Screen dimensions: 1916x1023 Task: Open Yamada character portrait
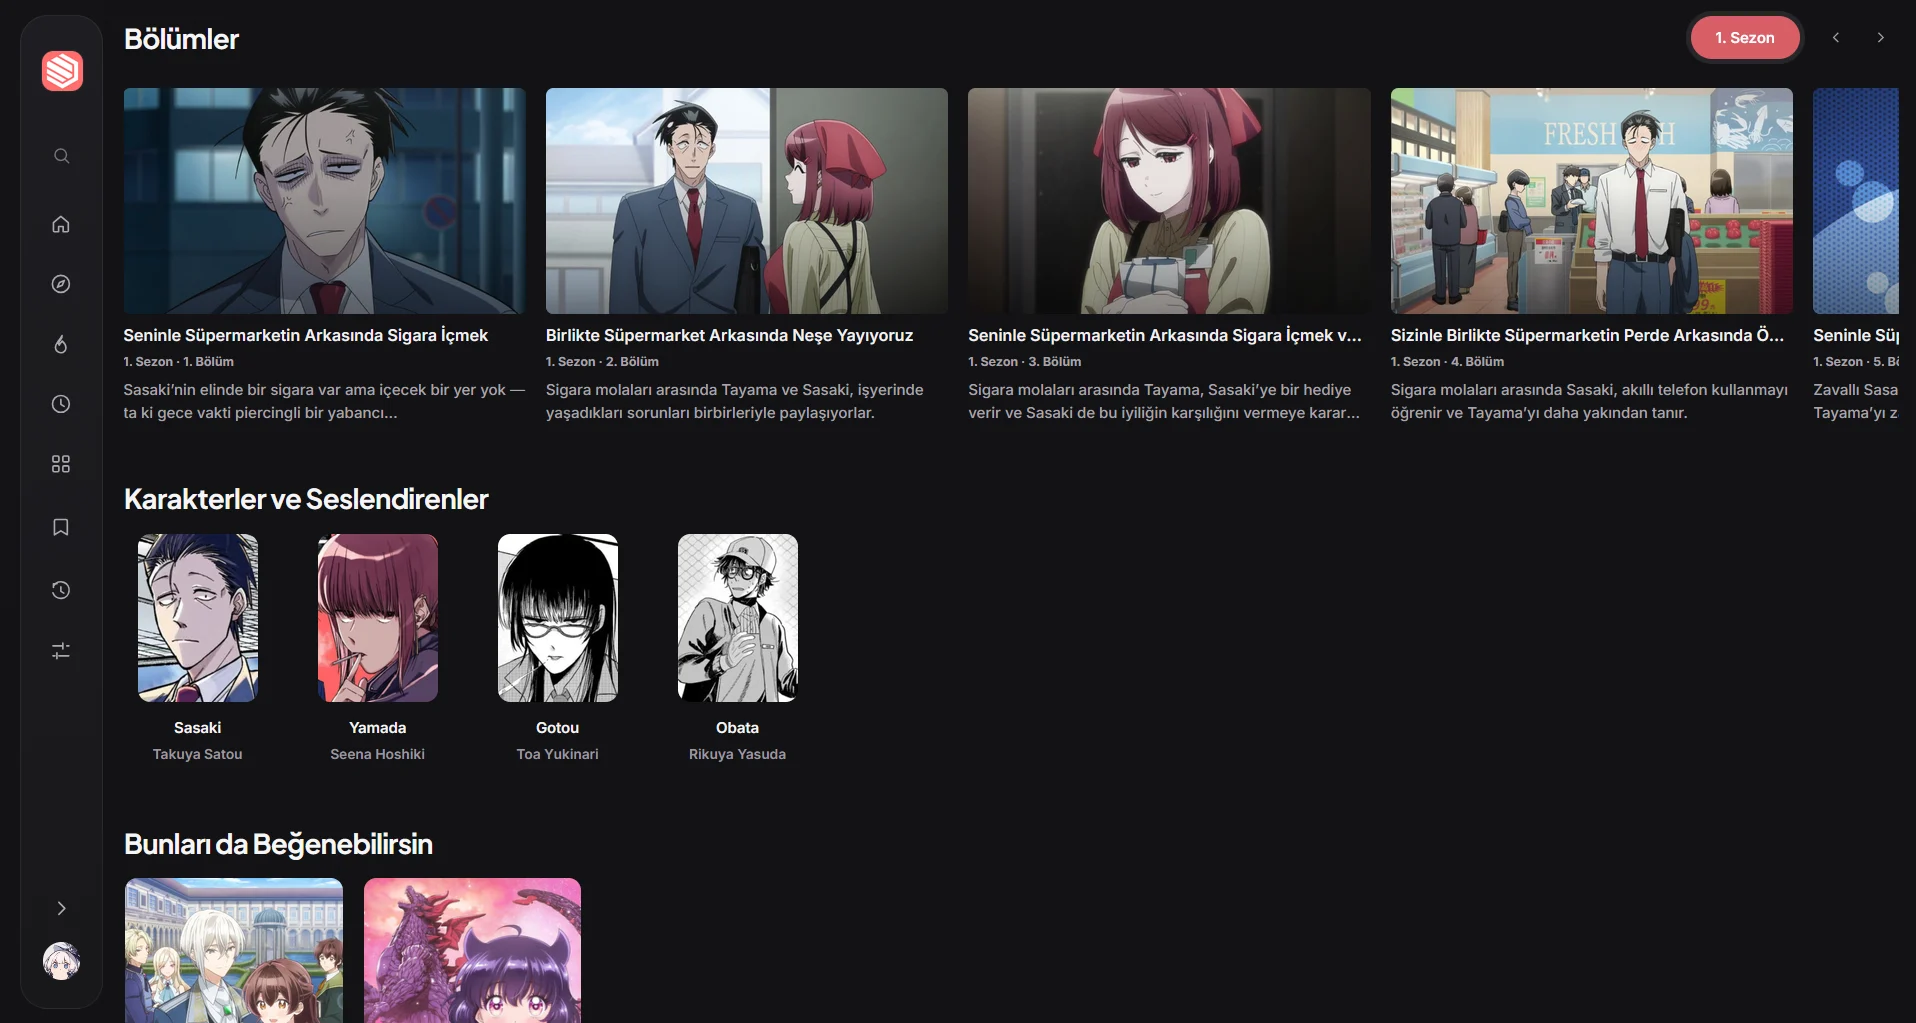click(x=378, y=618)
